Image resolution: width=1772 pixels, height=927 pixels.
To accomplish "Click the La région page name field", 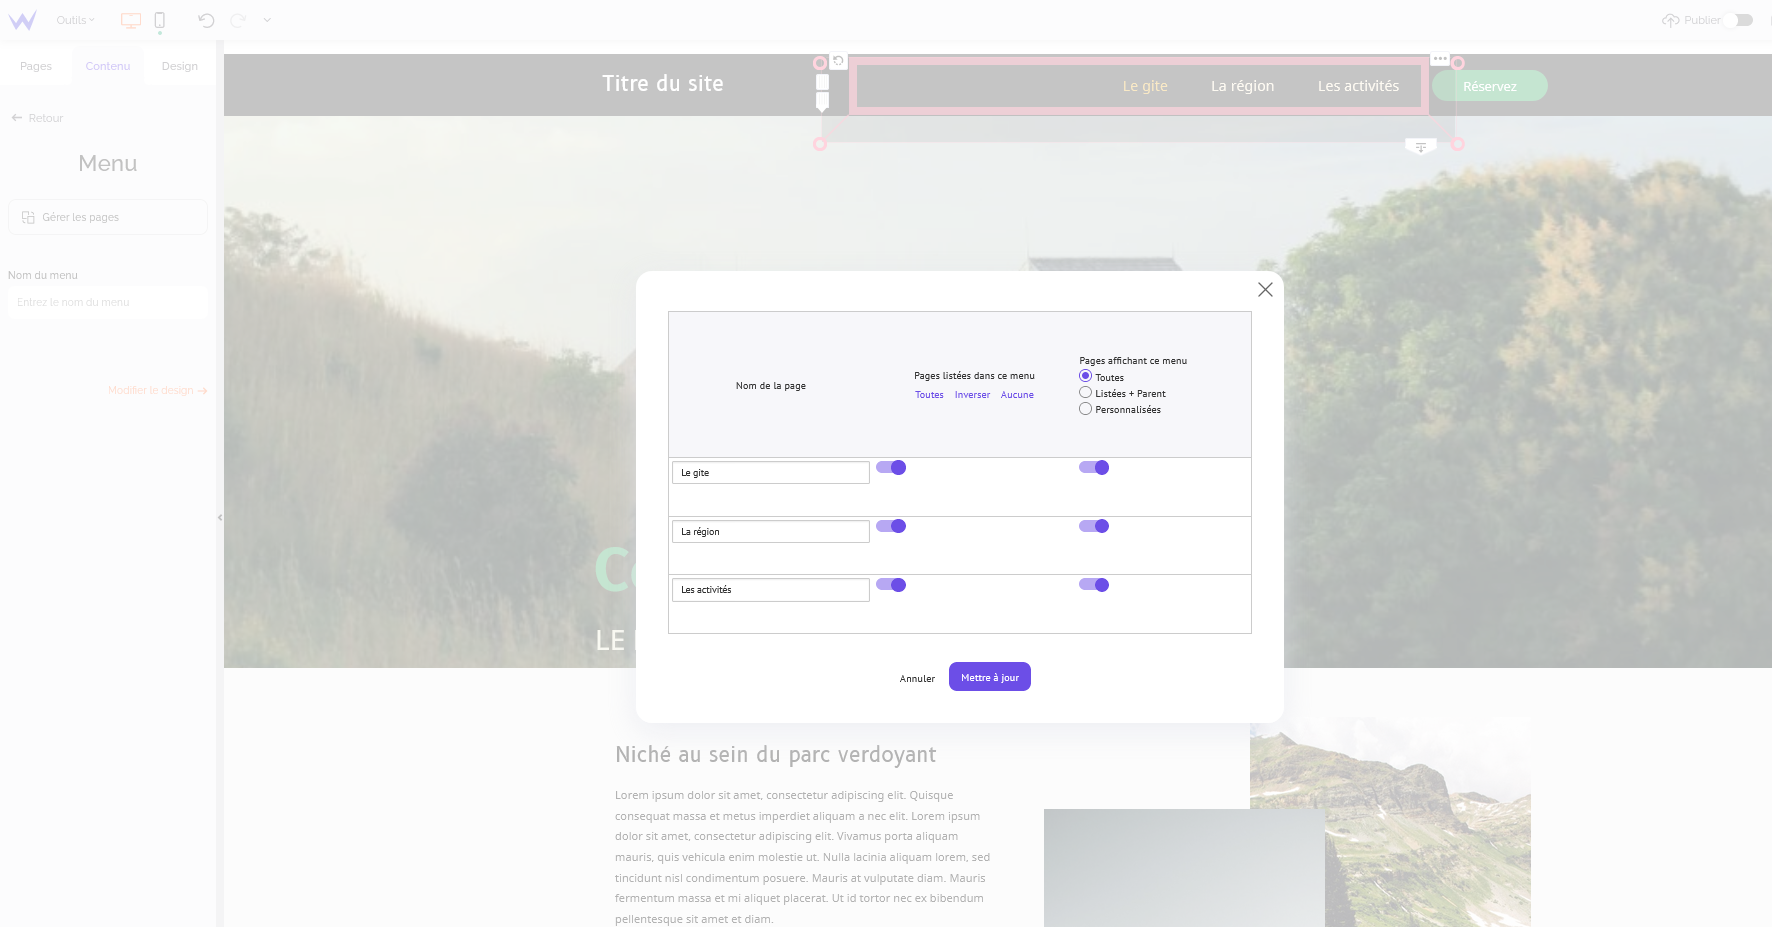I will (771, 531).
